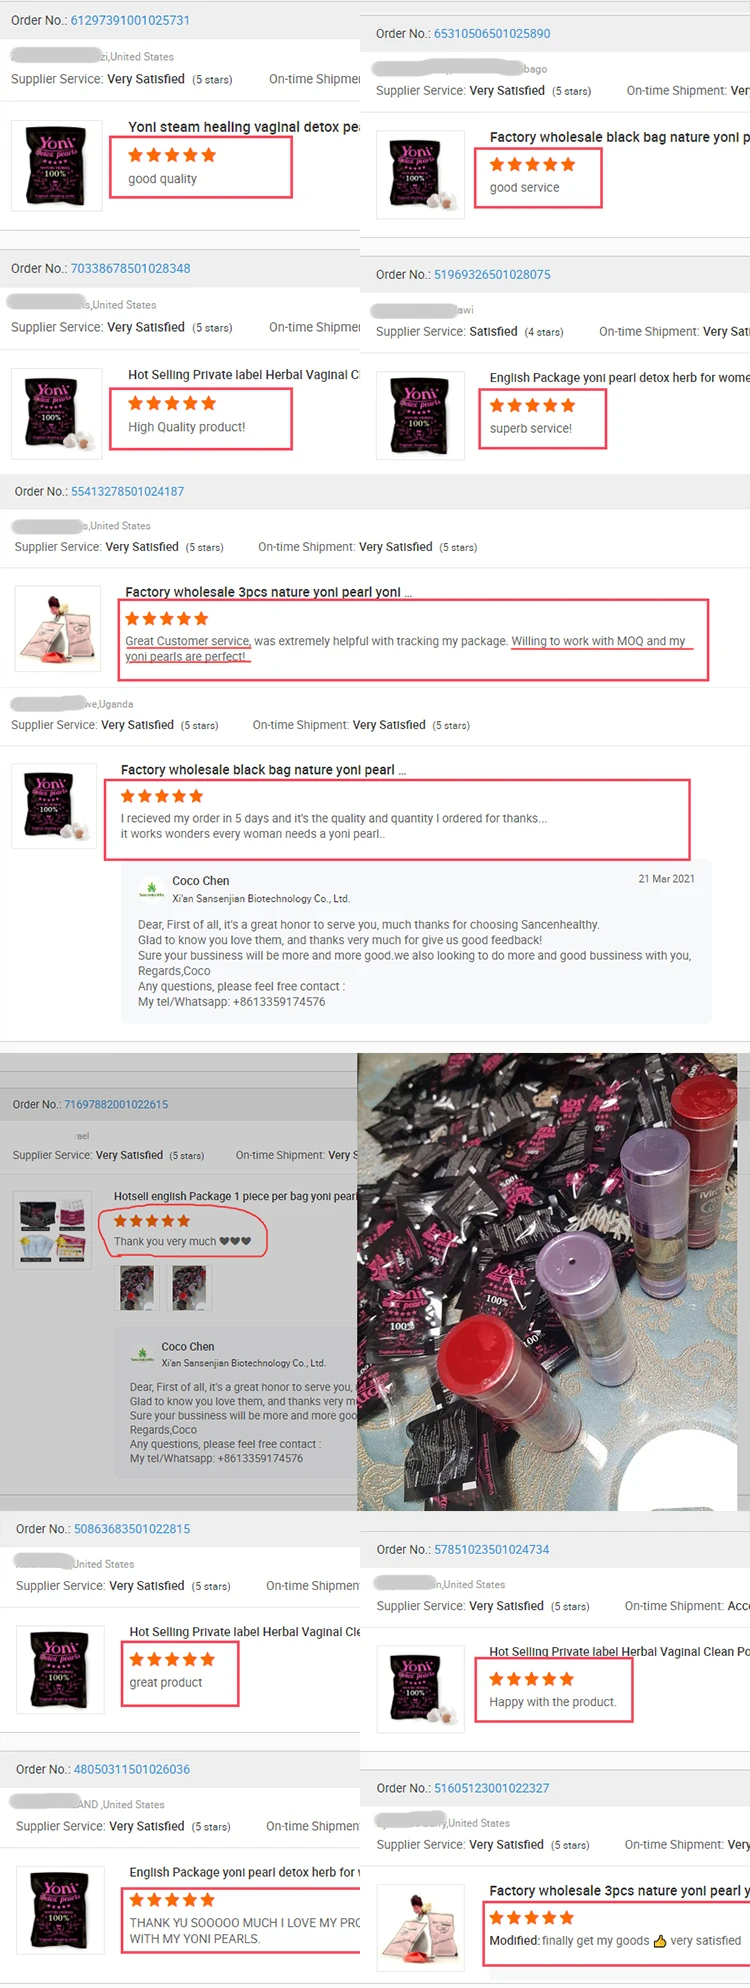This screenshot has width=750, height=1988.
Task: Click product thumbnail beside 'good quality' review
Action: 56,166
